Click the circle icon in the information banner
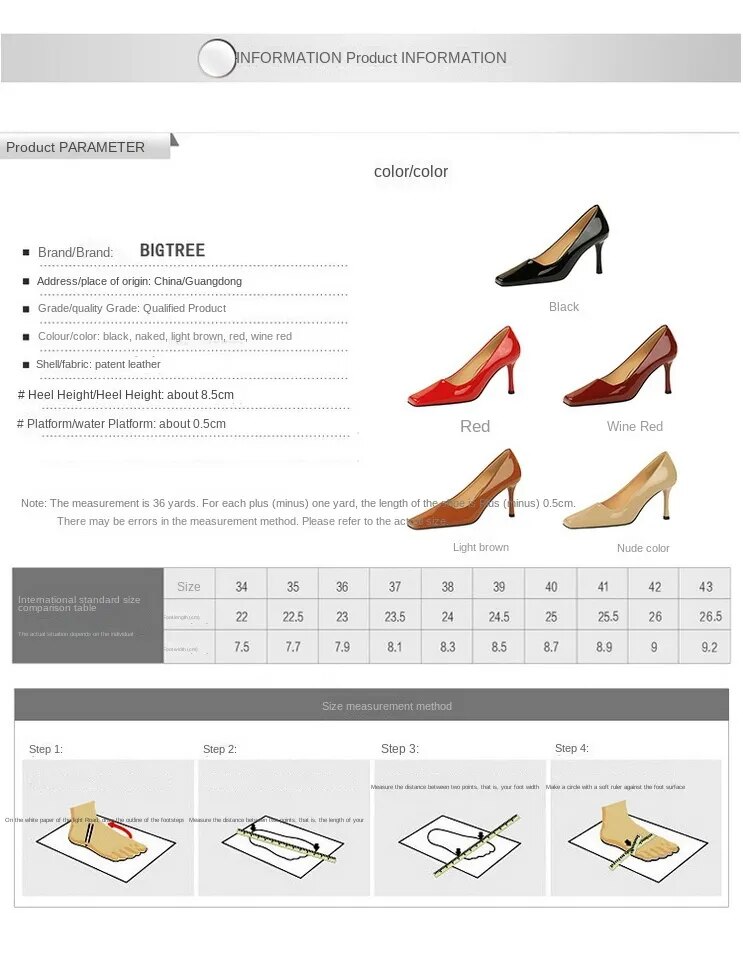 coord(217,58)
